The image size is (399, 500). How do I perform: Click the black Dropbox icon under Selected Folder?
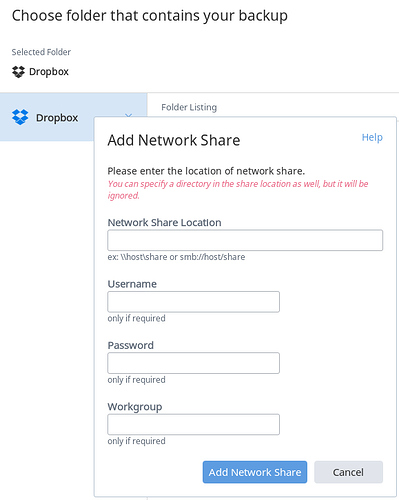tap(18, 72)
